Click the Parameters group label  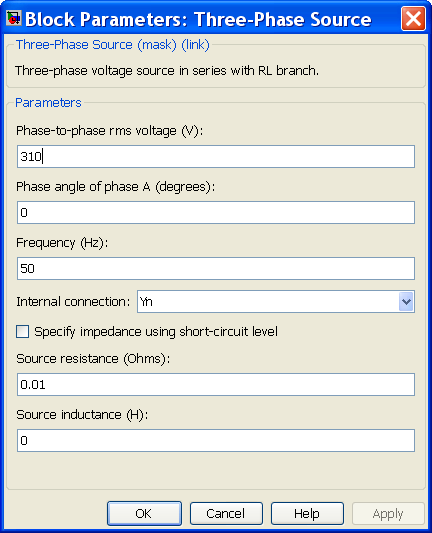pyautogui.click(x=48, y=103)
